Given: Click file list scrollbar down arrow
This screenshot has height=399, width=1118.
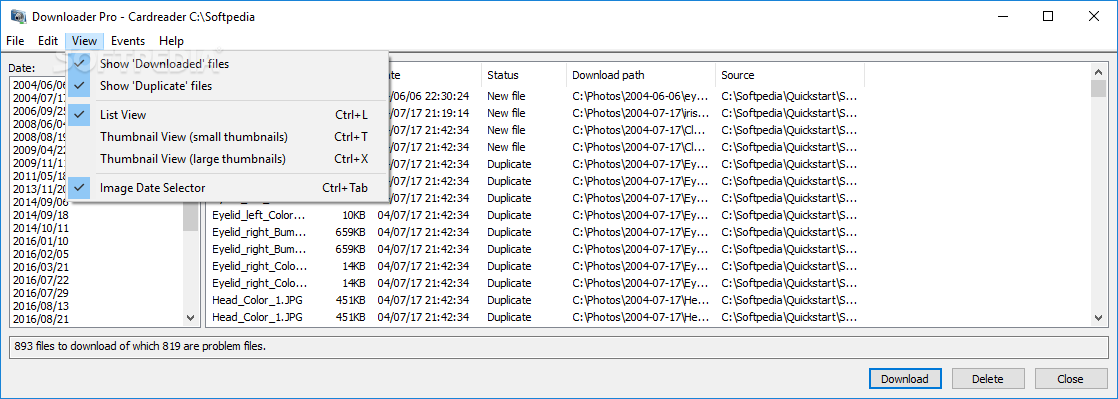Looking at the screenshot, I should (1098, 318).
